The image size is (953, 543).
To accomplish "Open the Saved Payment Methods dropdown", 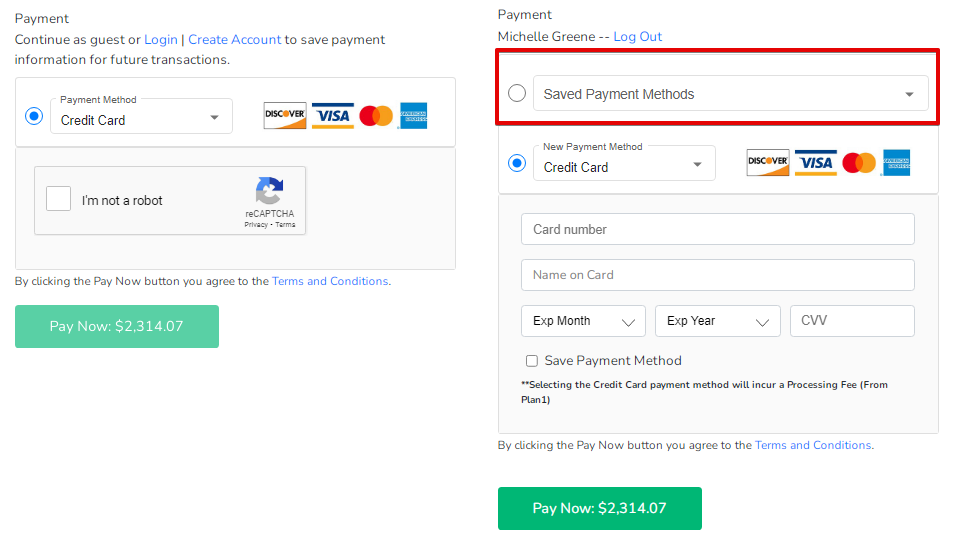I will click(731, 94).
